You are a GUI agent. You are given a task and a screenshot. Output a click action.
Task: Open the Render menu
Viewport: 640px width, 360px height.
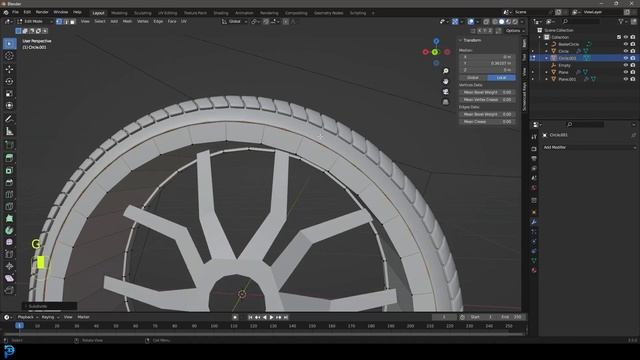42,12
